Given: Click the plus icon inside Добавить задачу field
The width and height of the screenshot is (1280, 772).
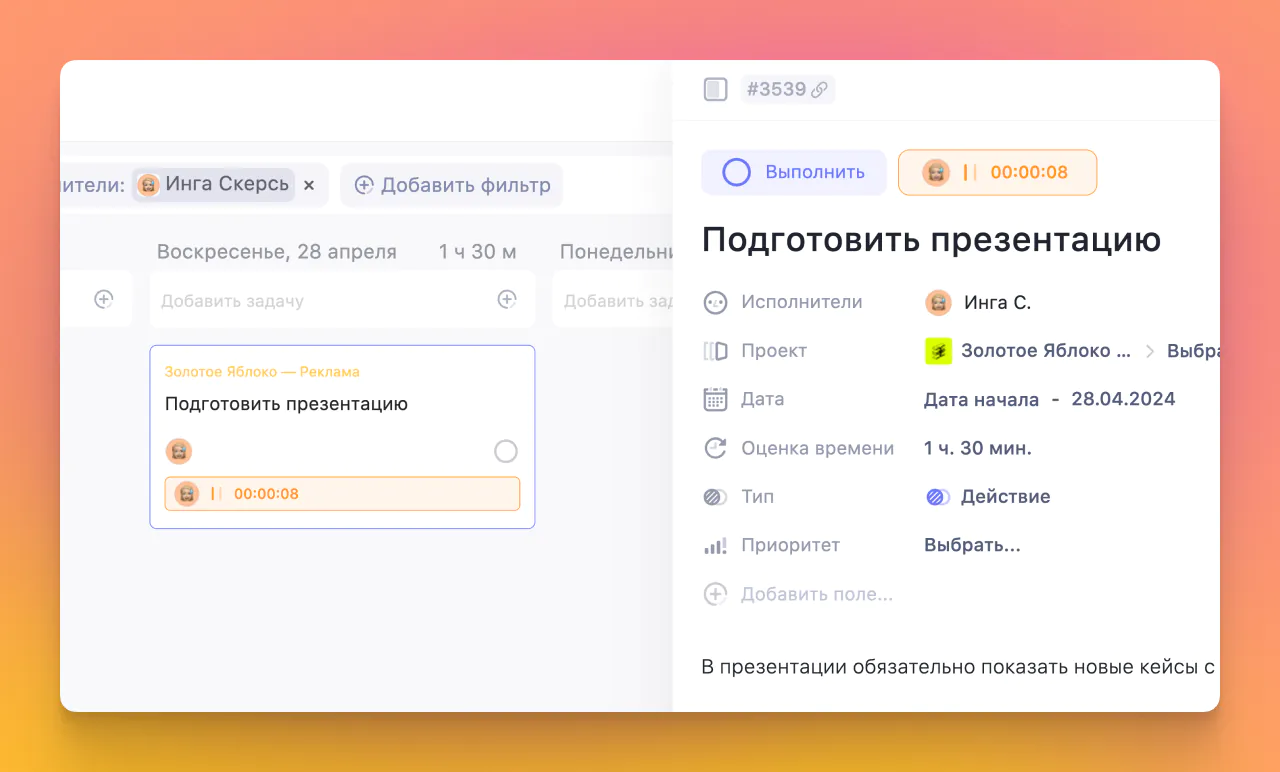Looking at the screenshot, I should (x=507, y=299).
